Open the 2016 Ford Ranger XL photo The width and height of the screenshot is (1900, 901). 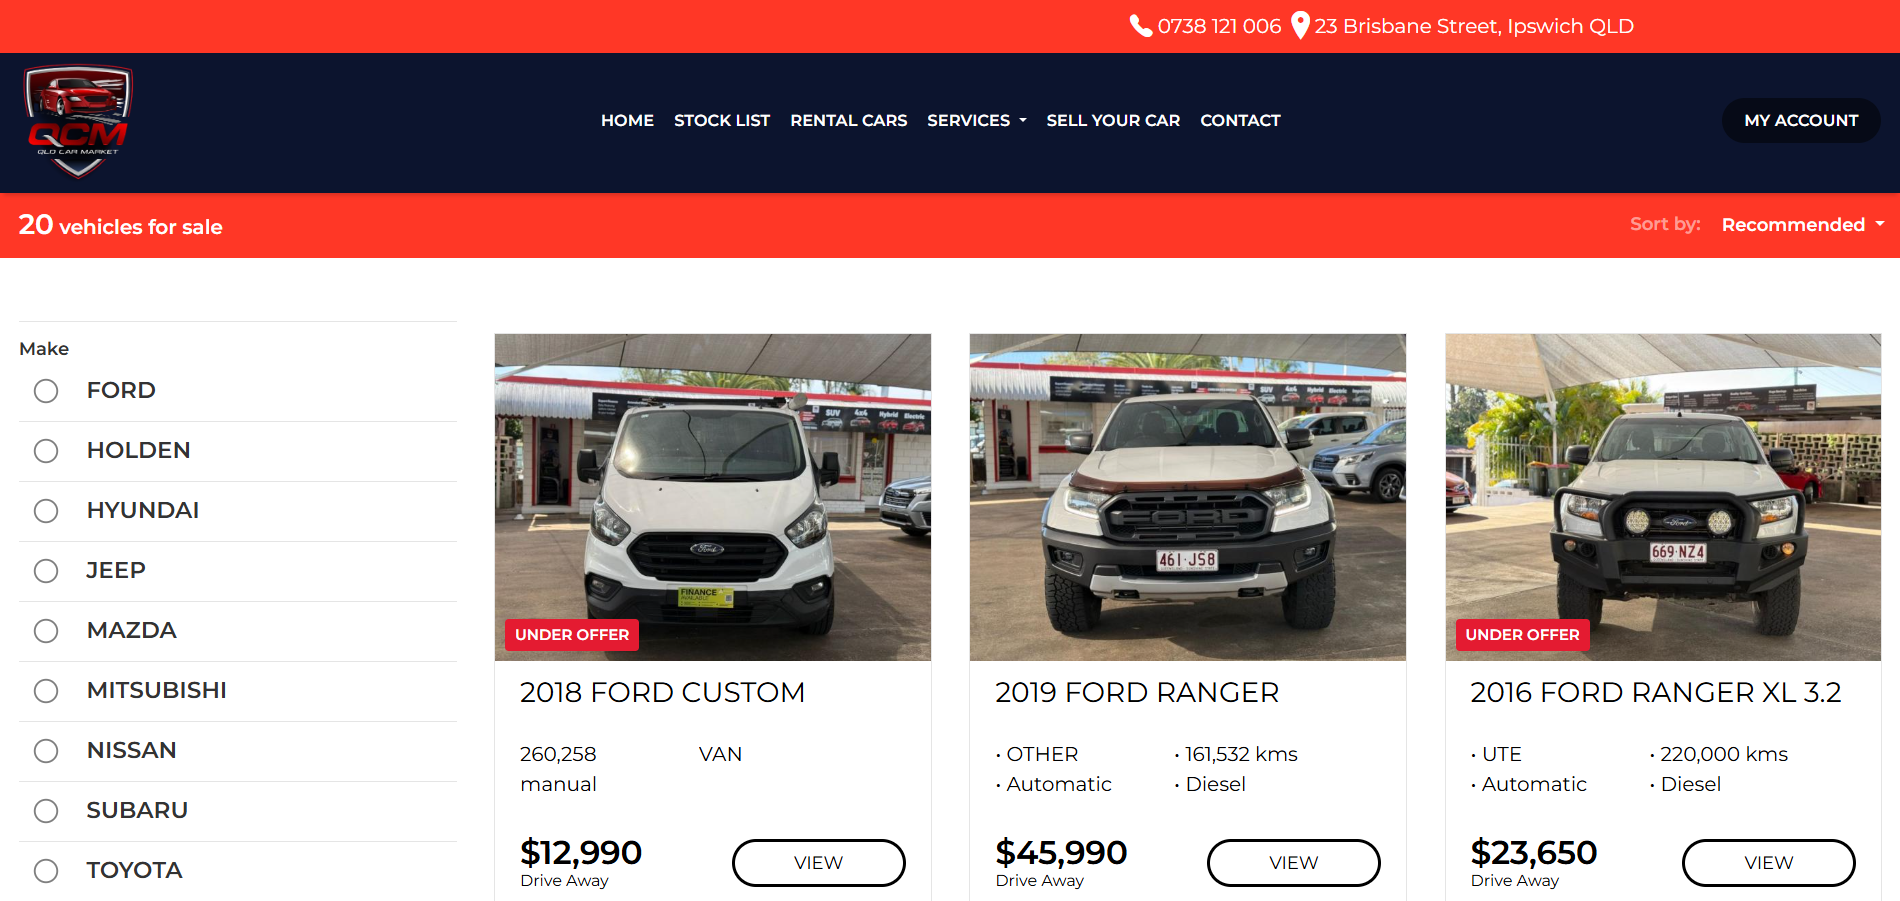1663,497
